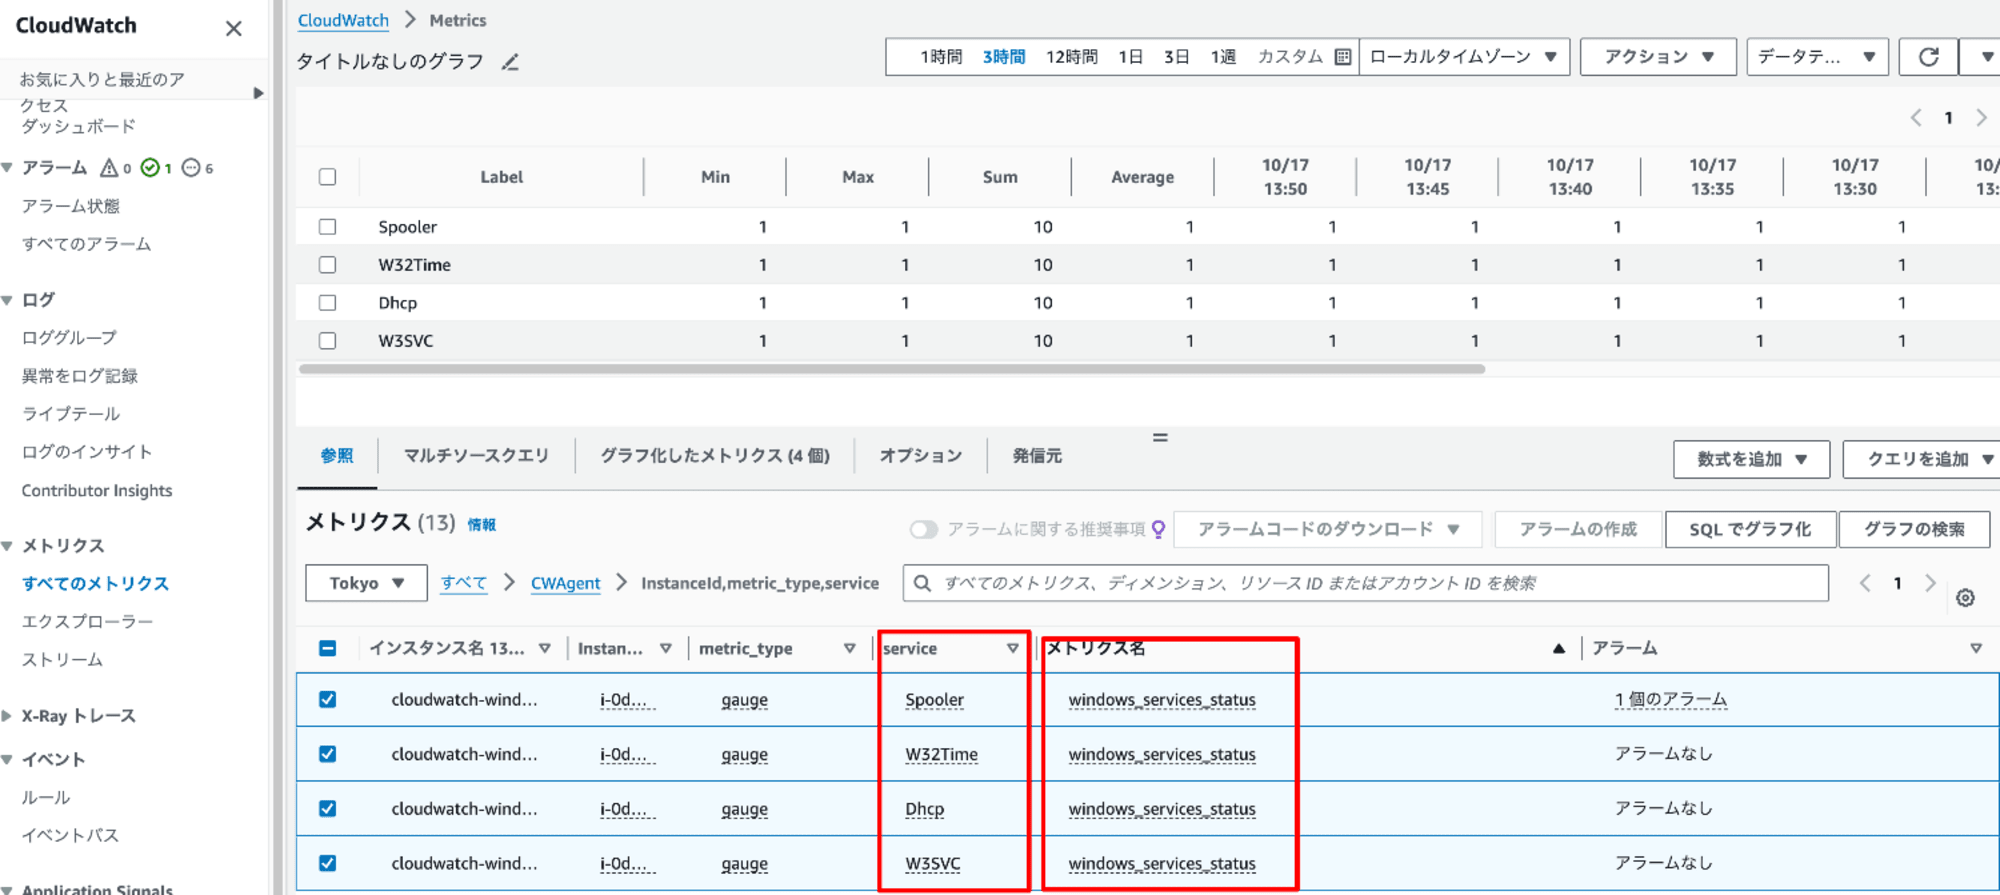Click the alarm recommendations lightbulb icon

(x=1158, y=529)
